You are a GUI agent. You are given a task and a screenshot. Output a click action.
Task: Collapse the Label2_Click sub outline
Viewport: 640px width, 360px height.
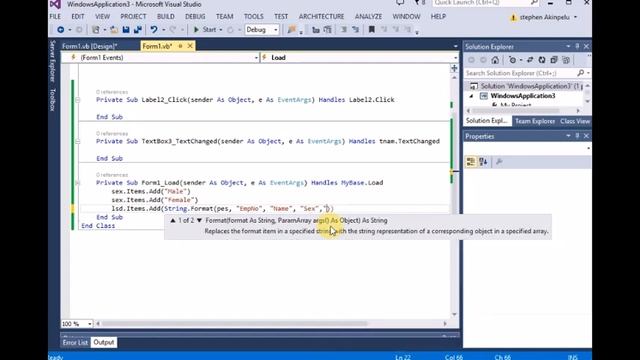(x=78, y=100)
